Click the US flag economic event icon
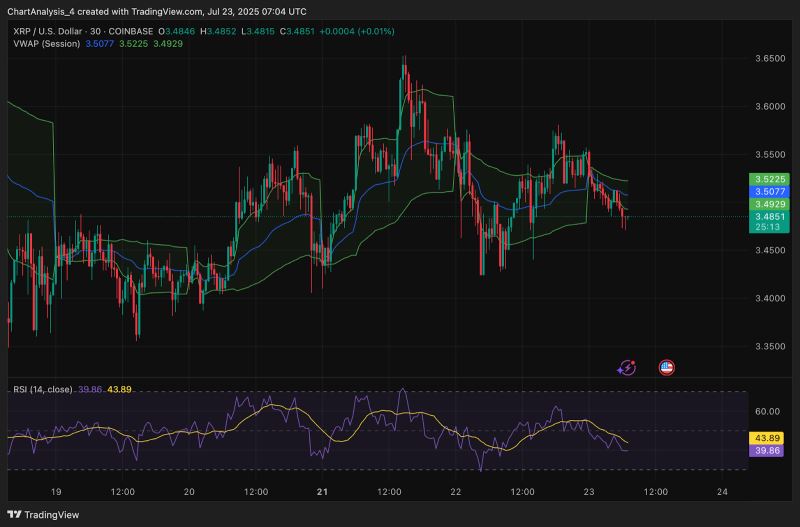 pyautogui.click(x=667, y=368)
